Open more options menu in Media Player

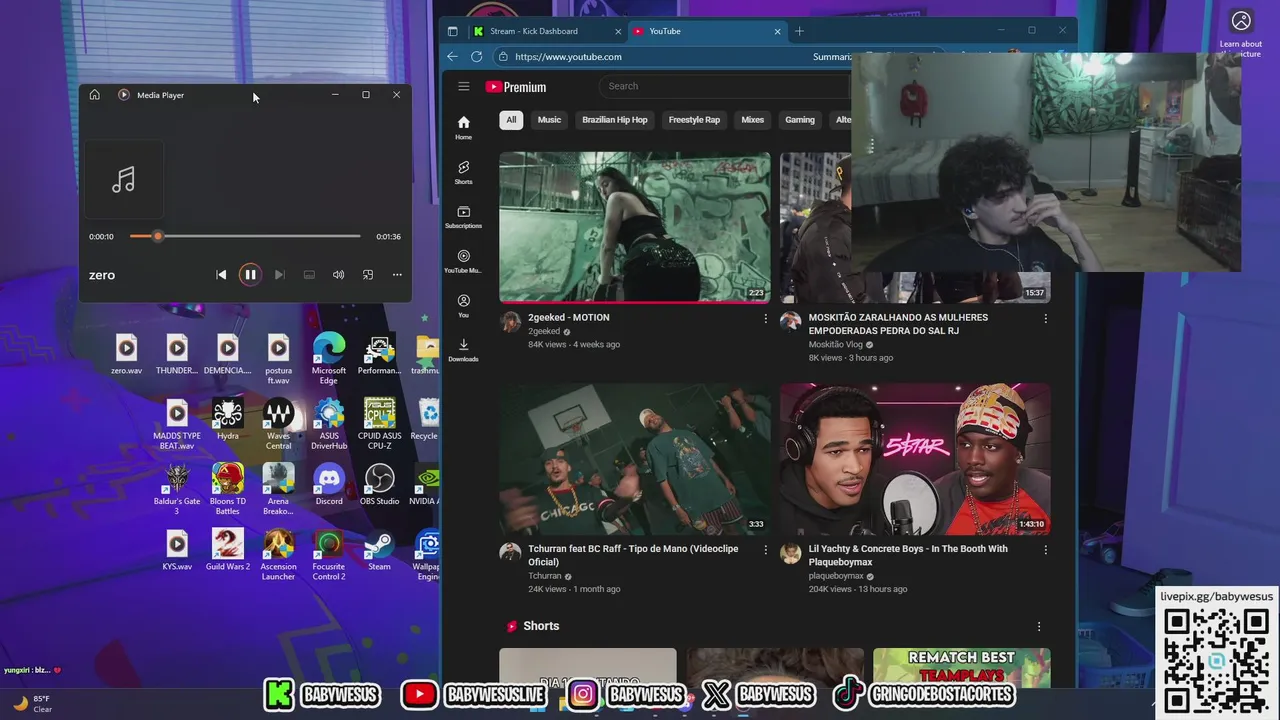[x=397, y=275]
